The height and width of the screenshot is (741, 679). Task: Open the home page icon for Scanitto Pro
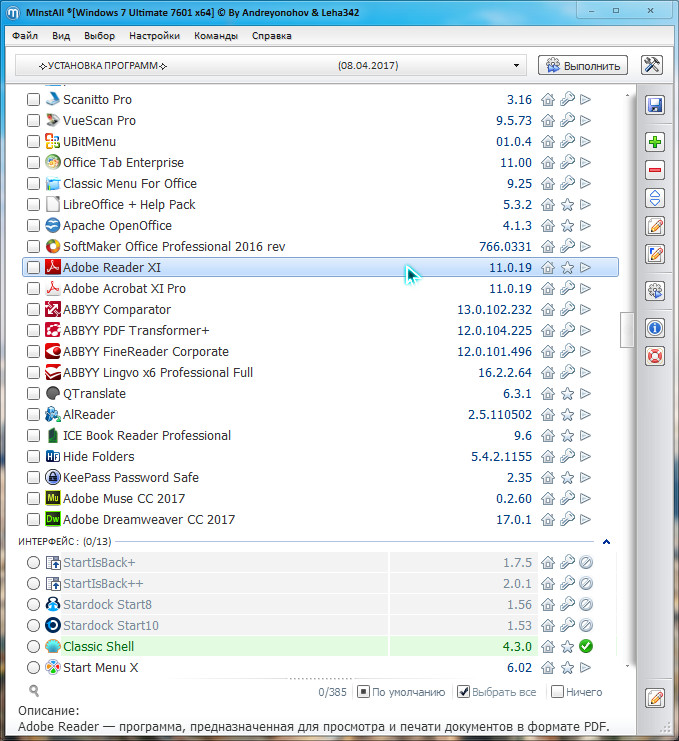click(548, 100)
